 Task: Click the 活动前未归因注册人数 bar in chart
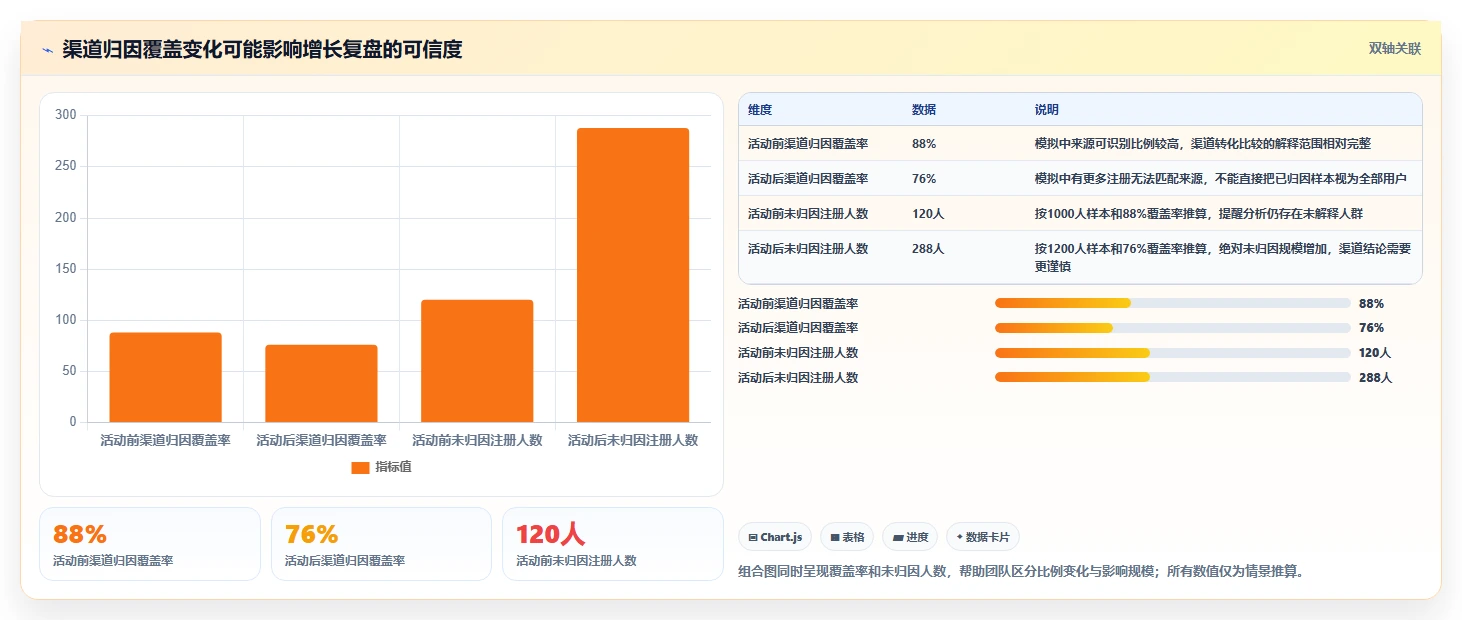pos(477,361)
